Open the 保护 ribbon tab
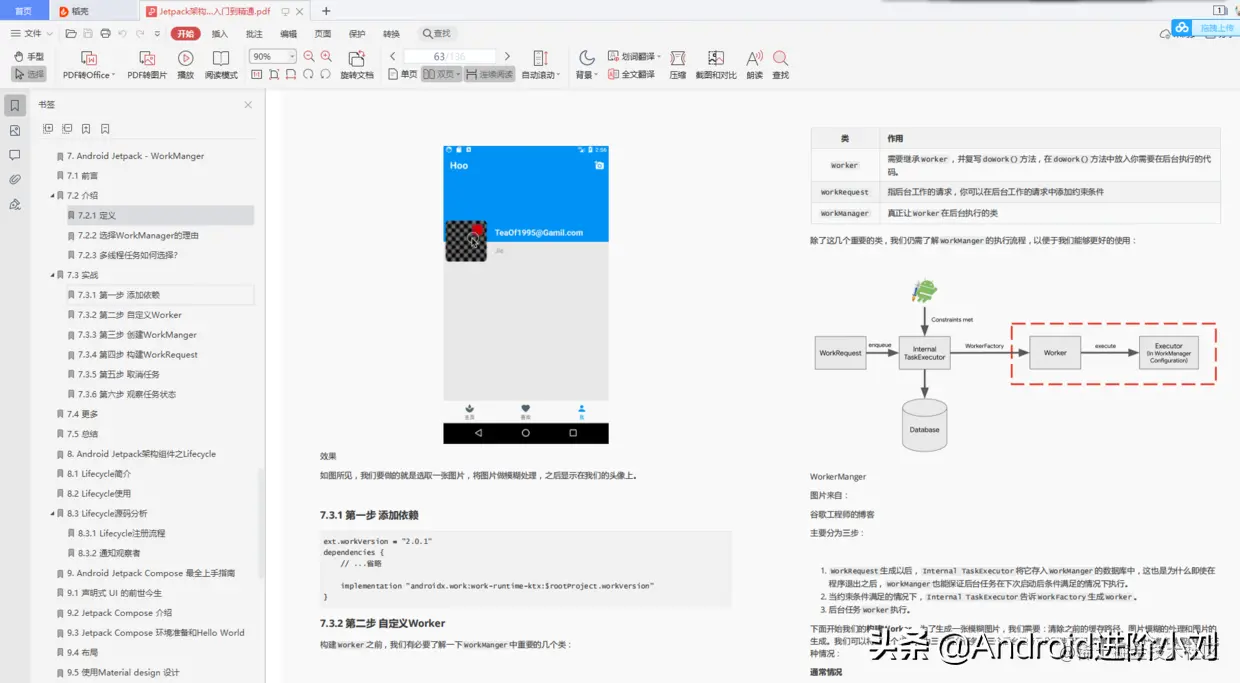Screen dimensions: 1240x683 coord(357,34)
